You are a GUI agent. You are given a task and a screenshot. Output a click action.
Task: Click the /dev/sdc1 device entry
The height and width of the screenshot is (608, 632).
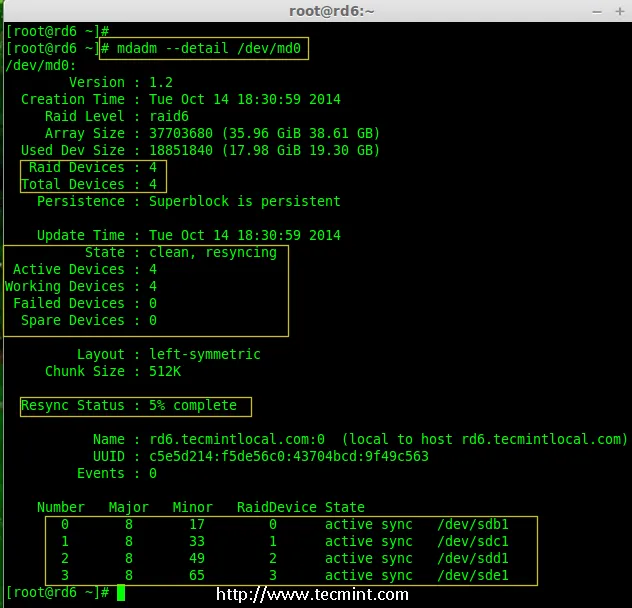pyautogui.click(x=473, y=541)
